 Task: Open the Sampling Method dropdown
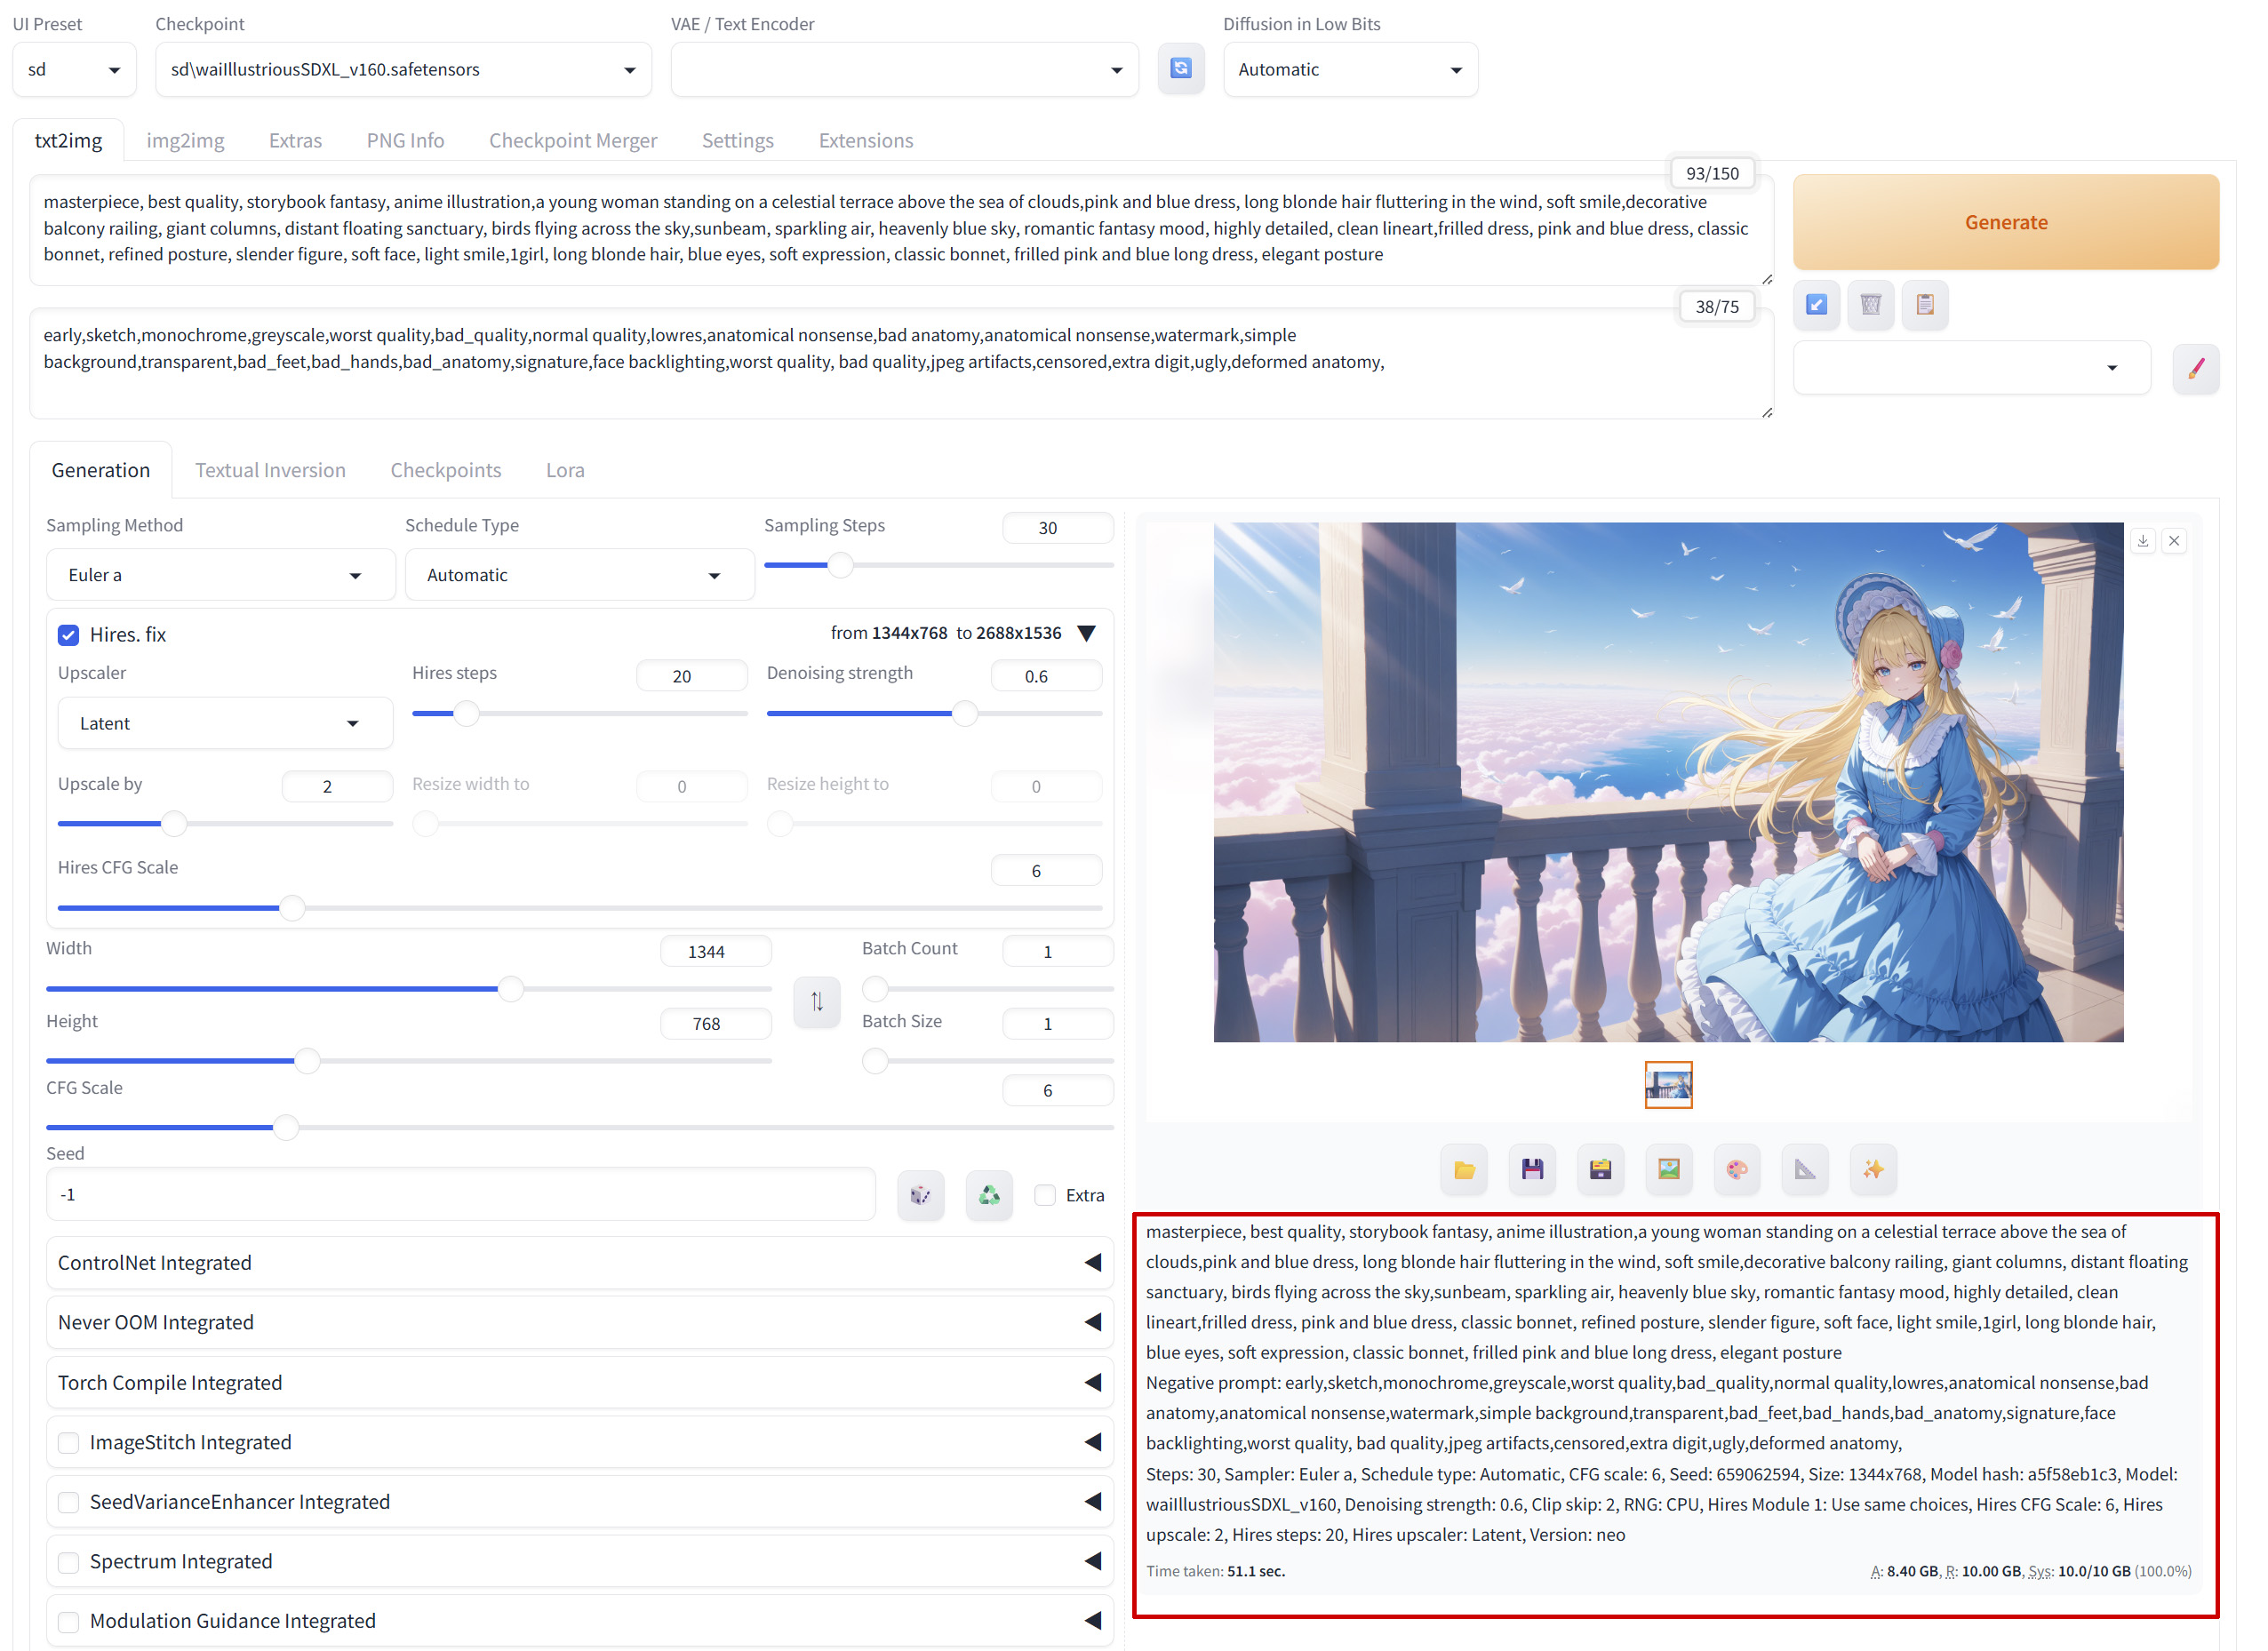click(220, 575)
